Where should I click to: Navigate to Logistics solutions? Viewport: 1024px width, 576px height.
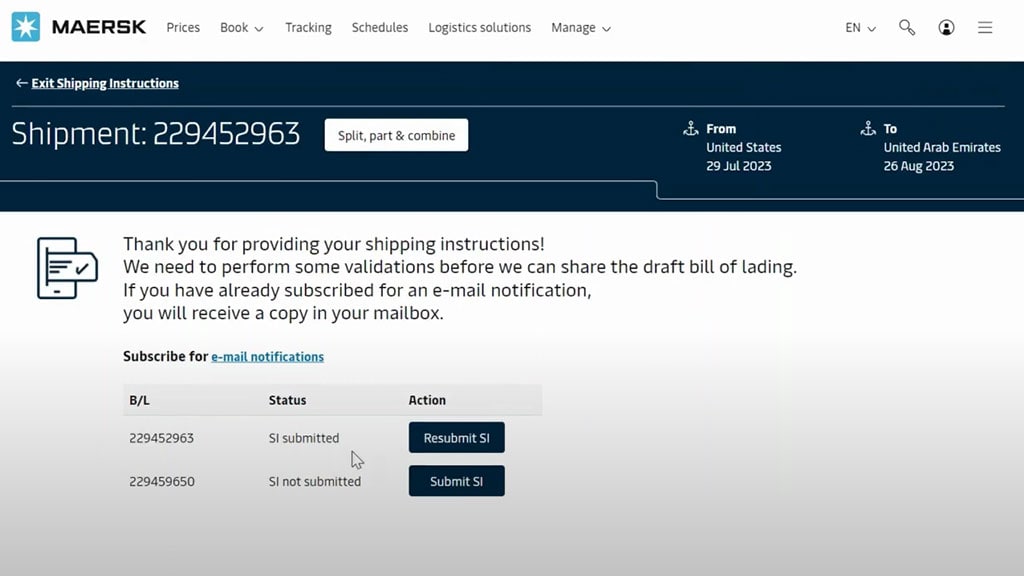tap(479, 28)
